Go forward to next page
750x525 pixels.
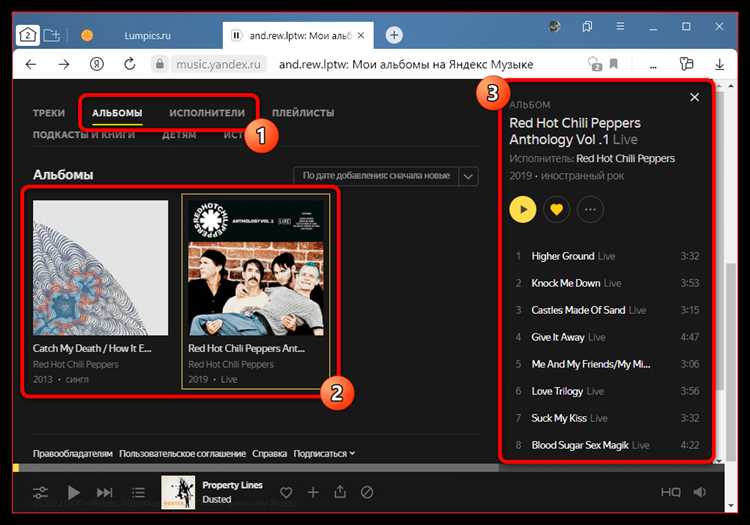click(64, 64)
